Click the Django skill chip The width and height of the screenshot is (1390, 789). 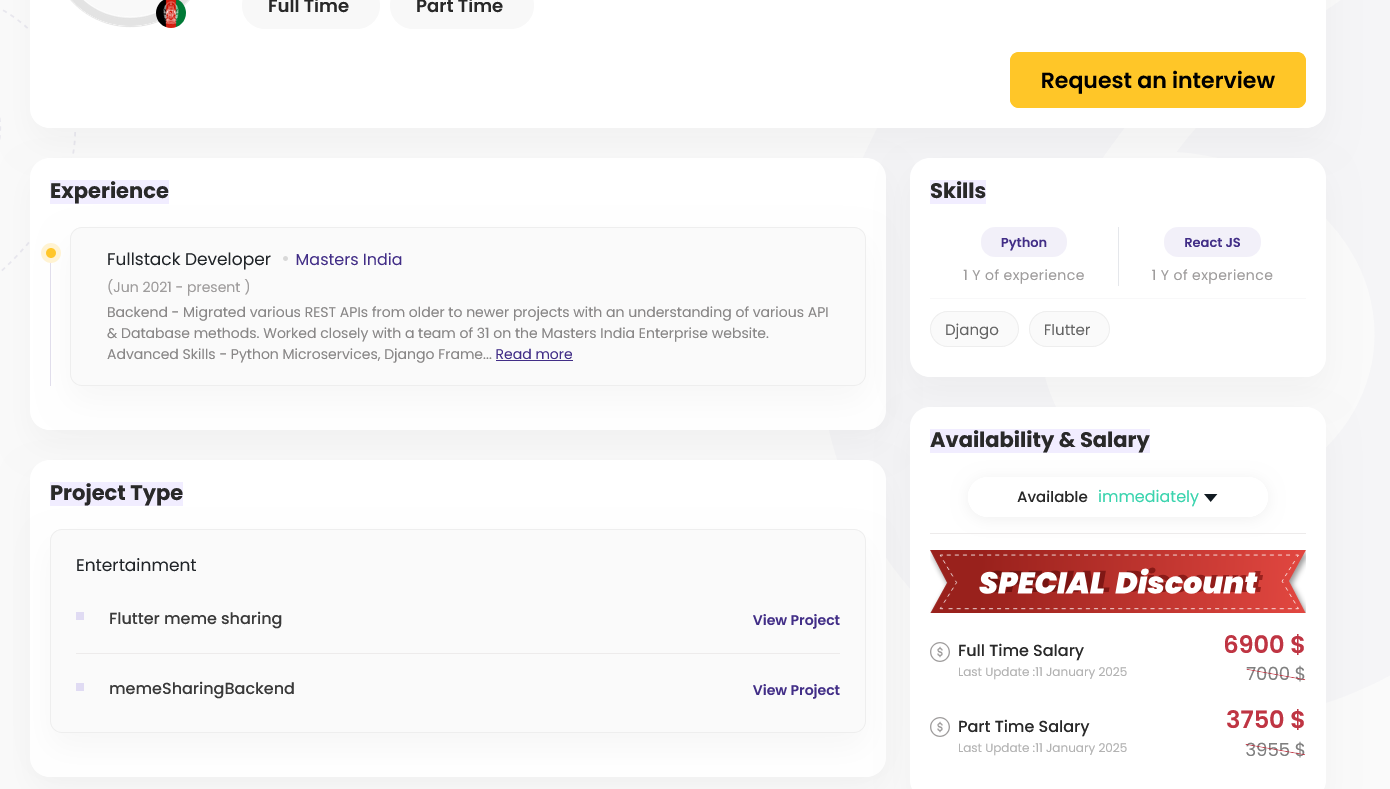click(x=972, y=330)
